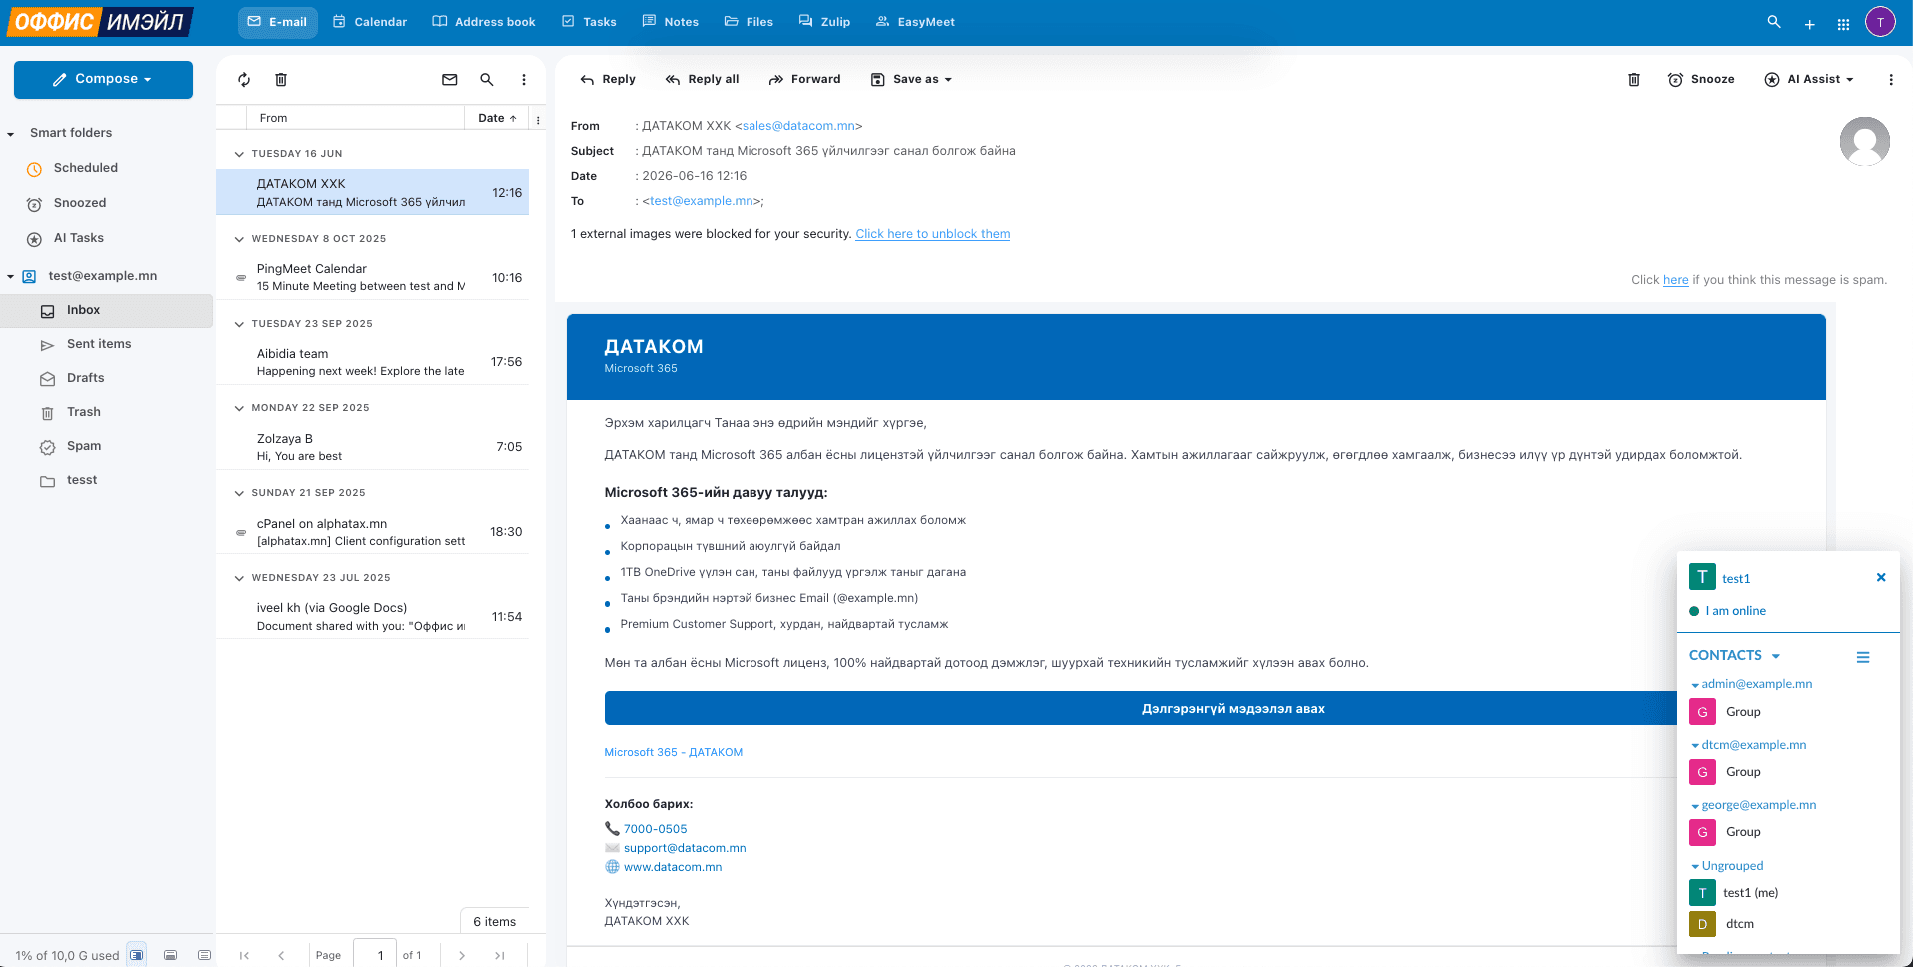This screenshot has height=967, width=1913.
Task: Open the Zulip tab
Action: point(825,22)
